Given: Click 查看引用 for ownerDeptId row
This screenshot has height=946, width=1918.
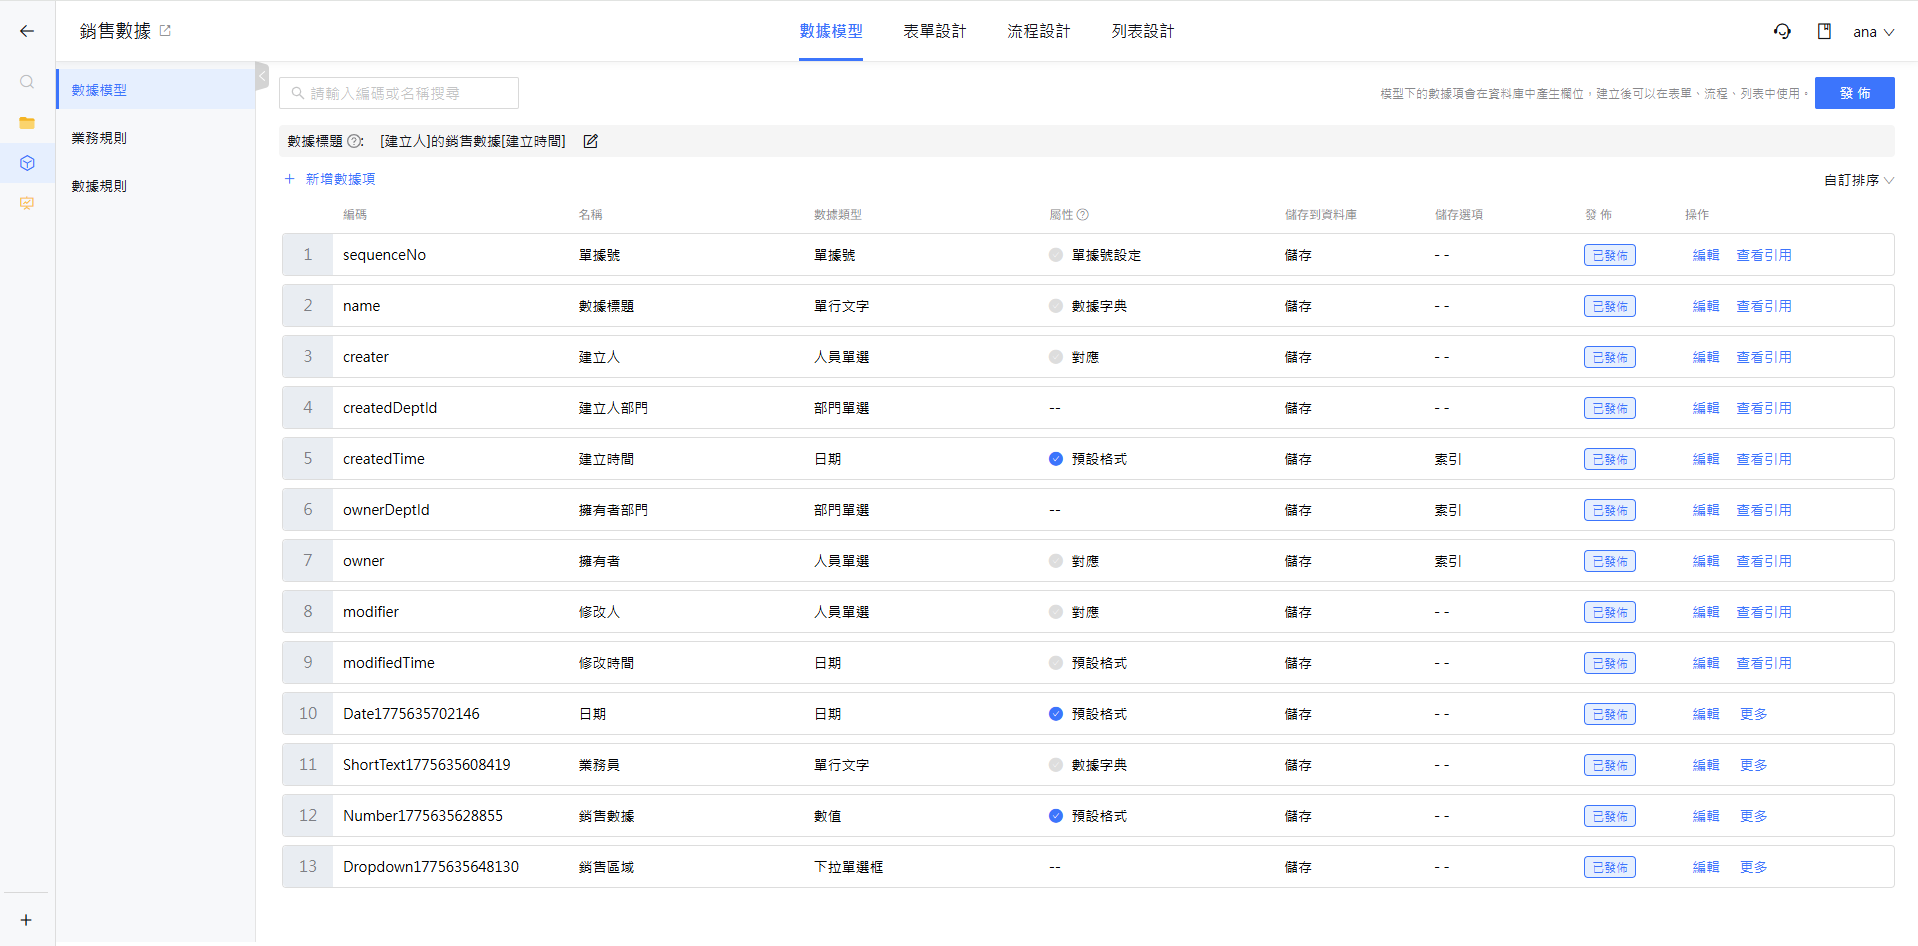Looking at the screenshot, I should tap(1764, 510).
